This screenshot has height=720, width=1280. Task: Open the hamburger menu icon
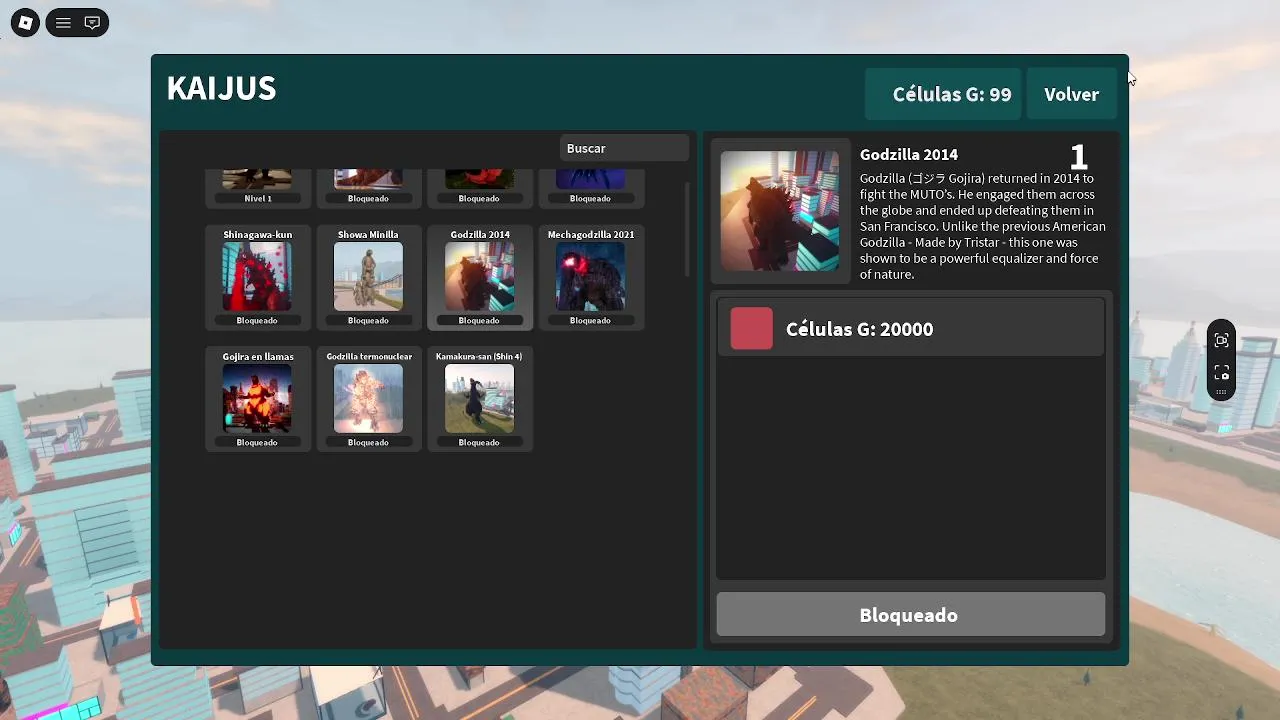click(x=63, y=23)
